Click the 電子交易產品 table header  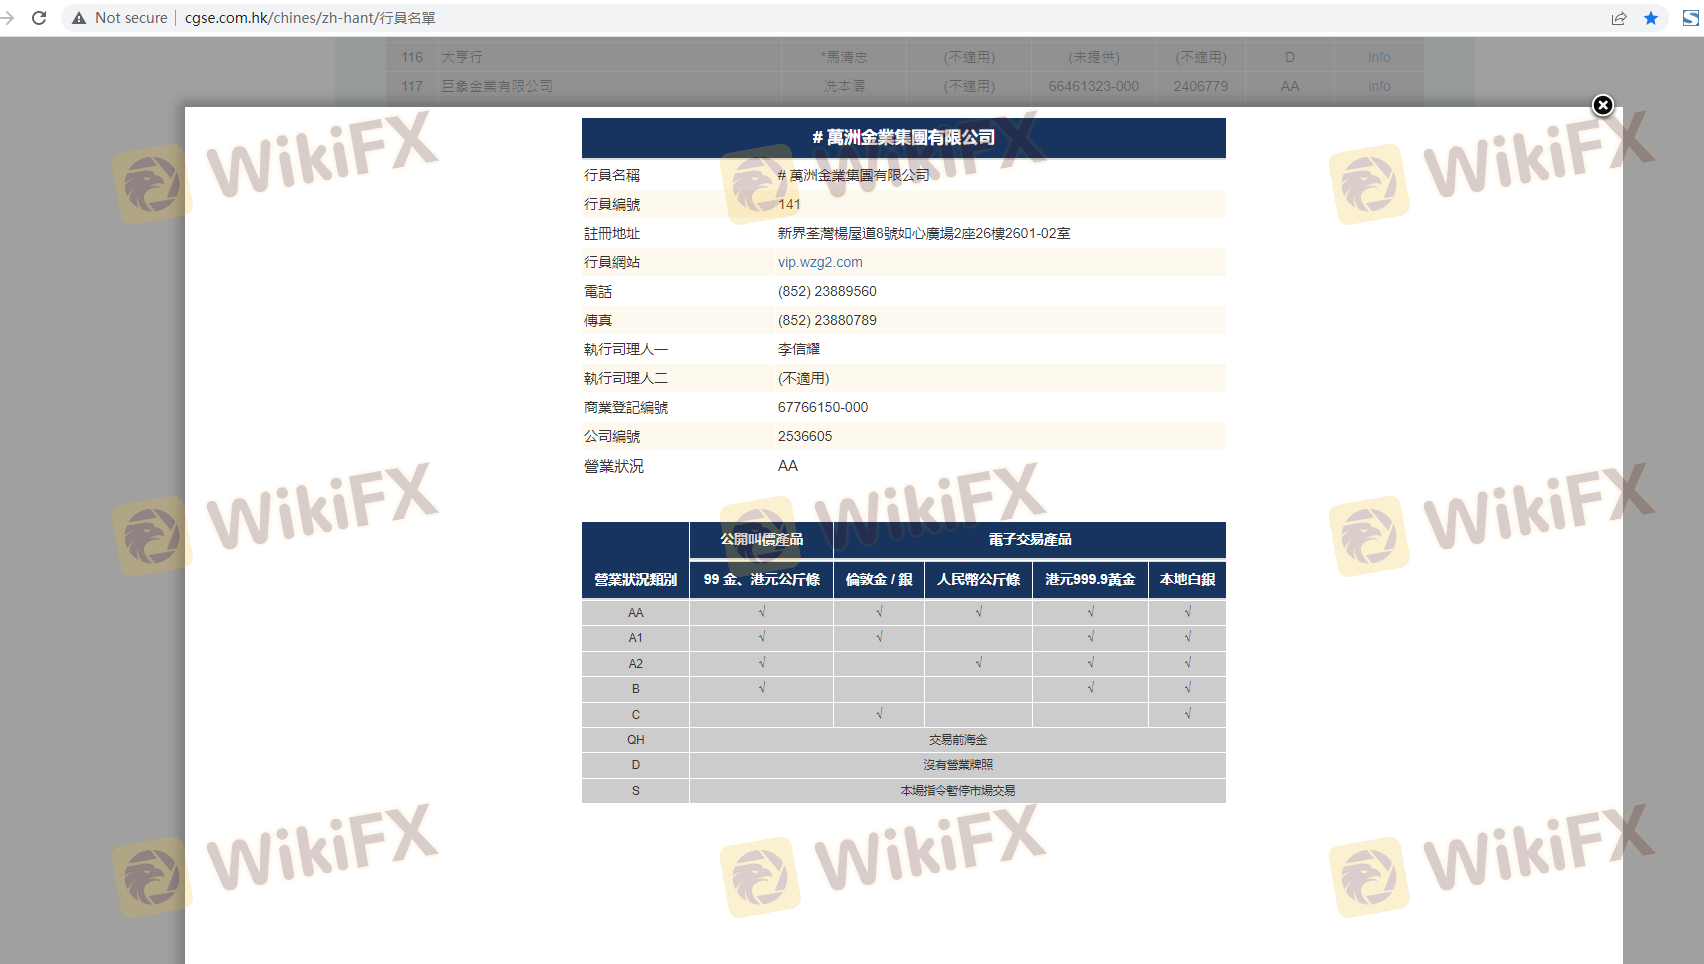pos(1029,539)
